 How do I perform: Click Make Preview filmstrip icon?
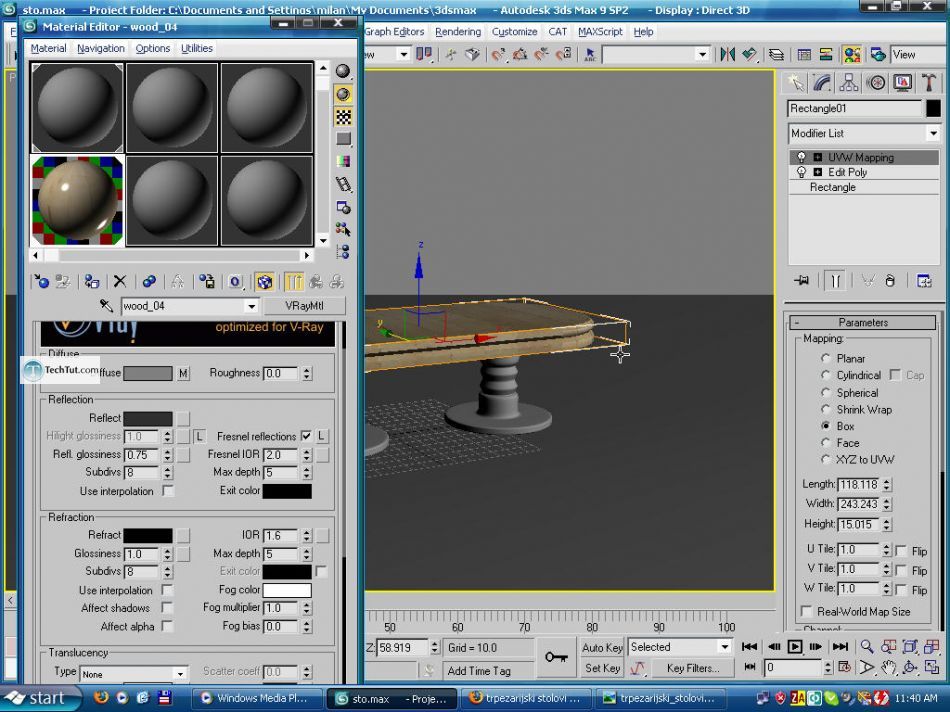pos(343,184)
